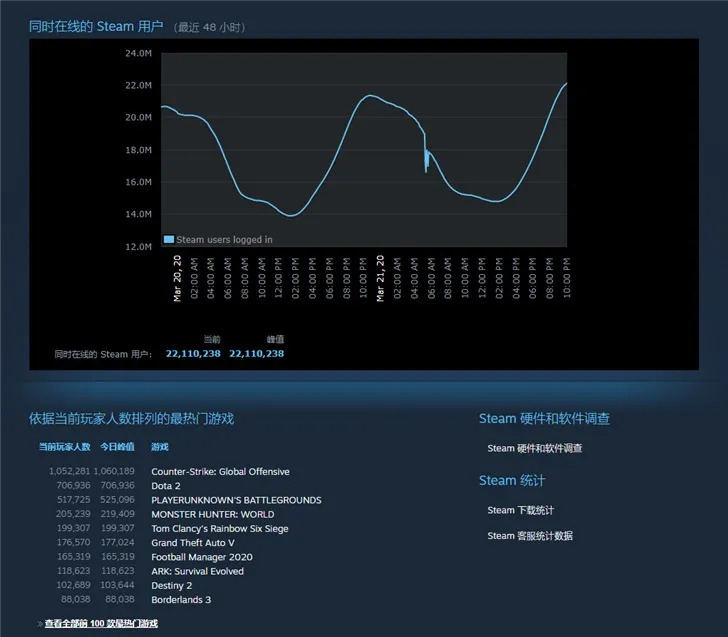The image size is (728, 637).
Task: Click the sharp dip on the users graph line
Action: pos(426,160)
